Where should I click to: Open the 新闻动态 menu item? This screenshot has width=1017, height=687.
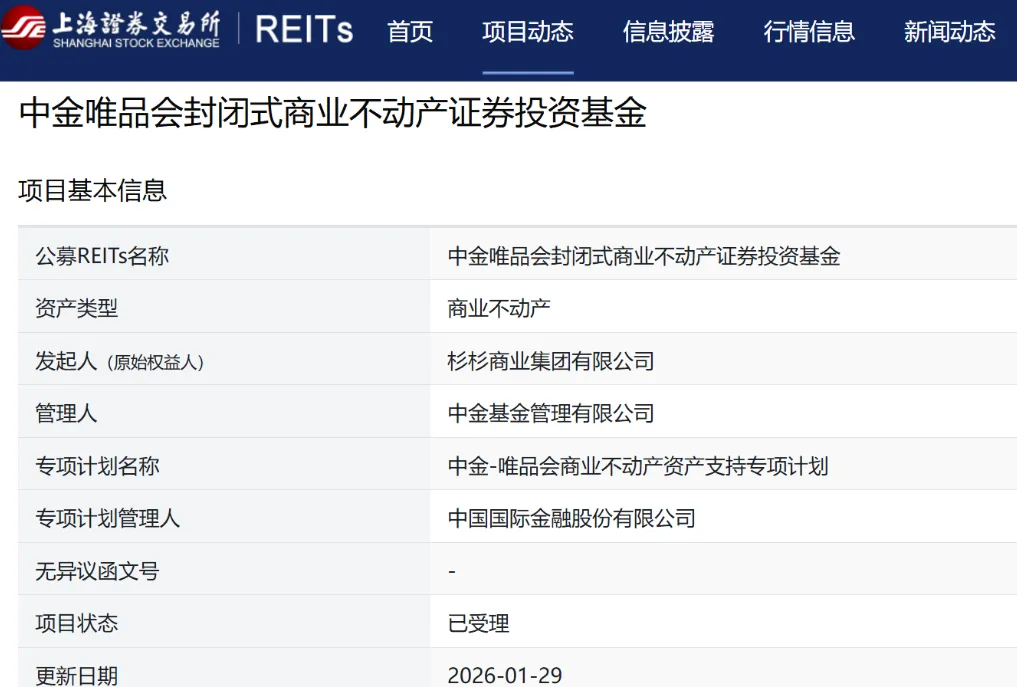point(950,31)
